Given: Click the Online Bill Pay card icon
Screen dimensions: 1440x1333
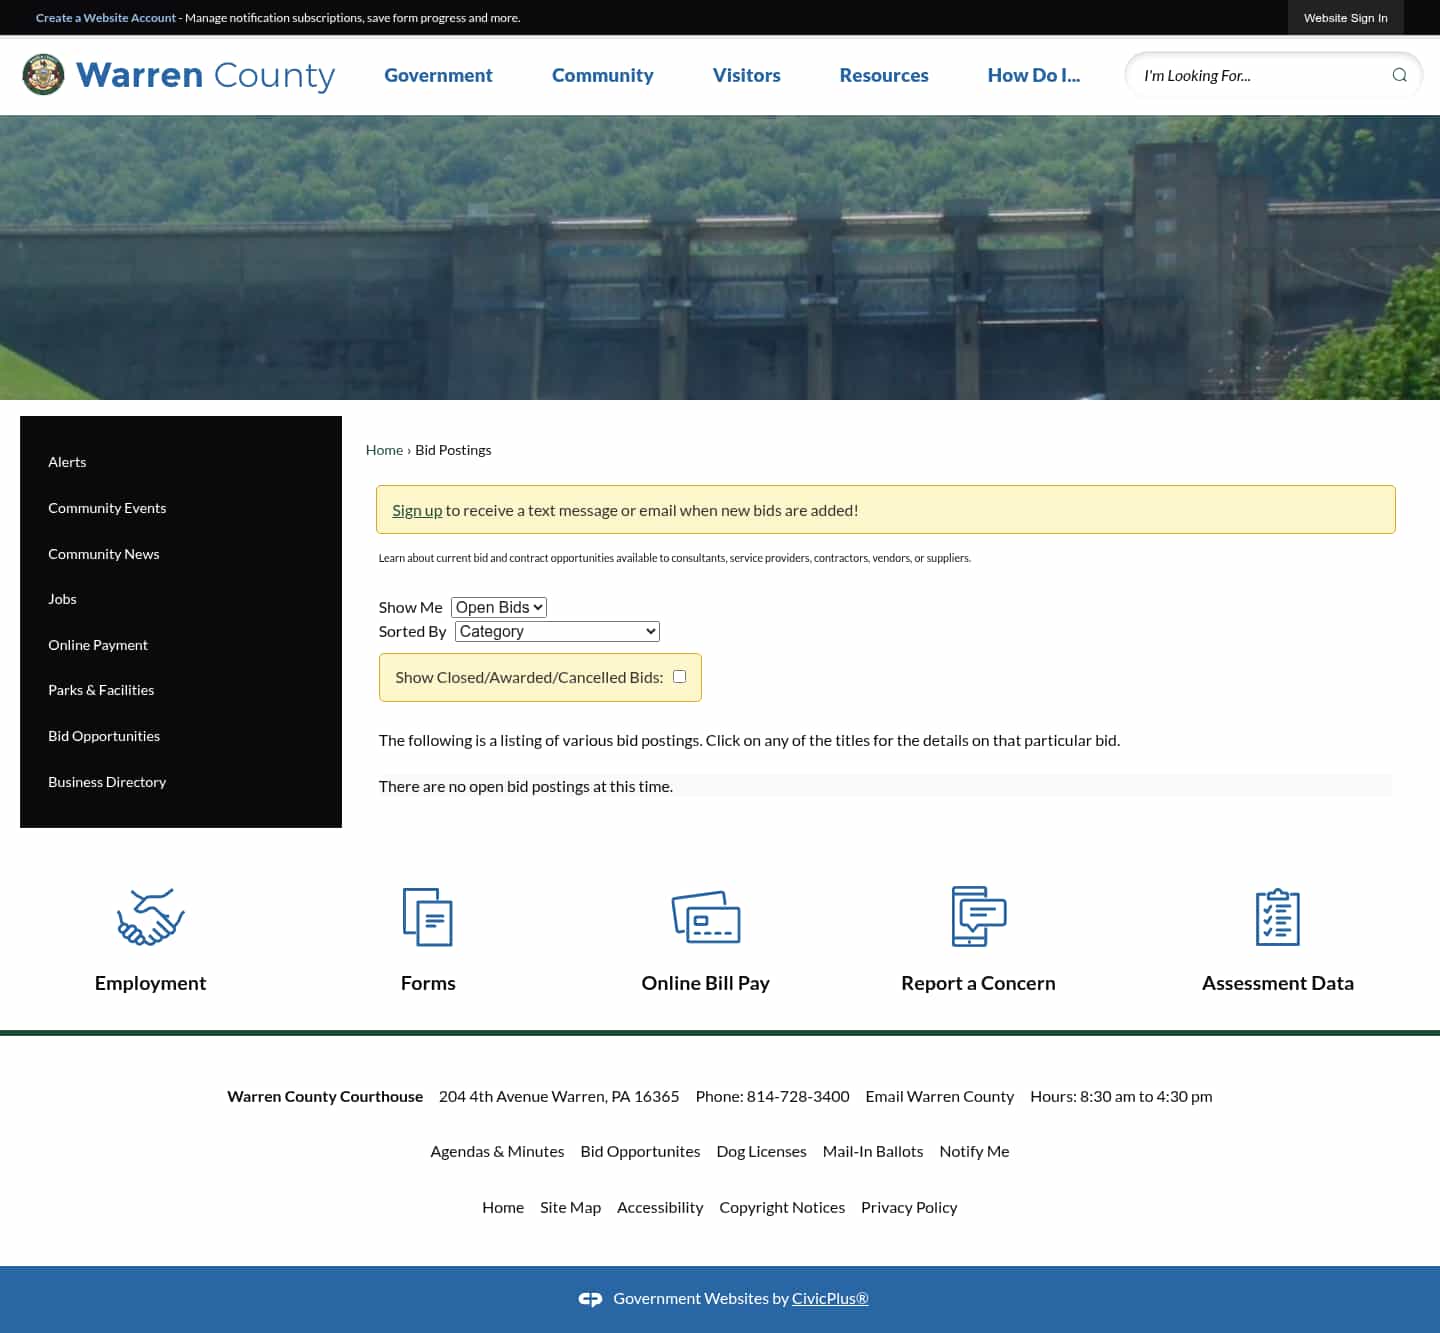Looking at the screenshot, I should pyautogui.click(x=707, y=916).
